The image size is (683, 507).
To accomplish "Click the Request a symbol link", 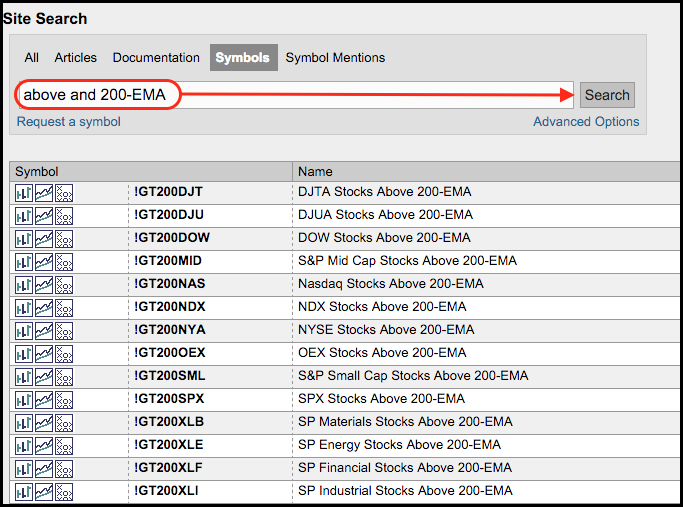I will 69,122.
